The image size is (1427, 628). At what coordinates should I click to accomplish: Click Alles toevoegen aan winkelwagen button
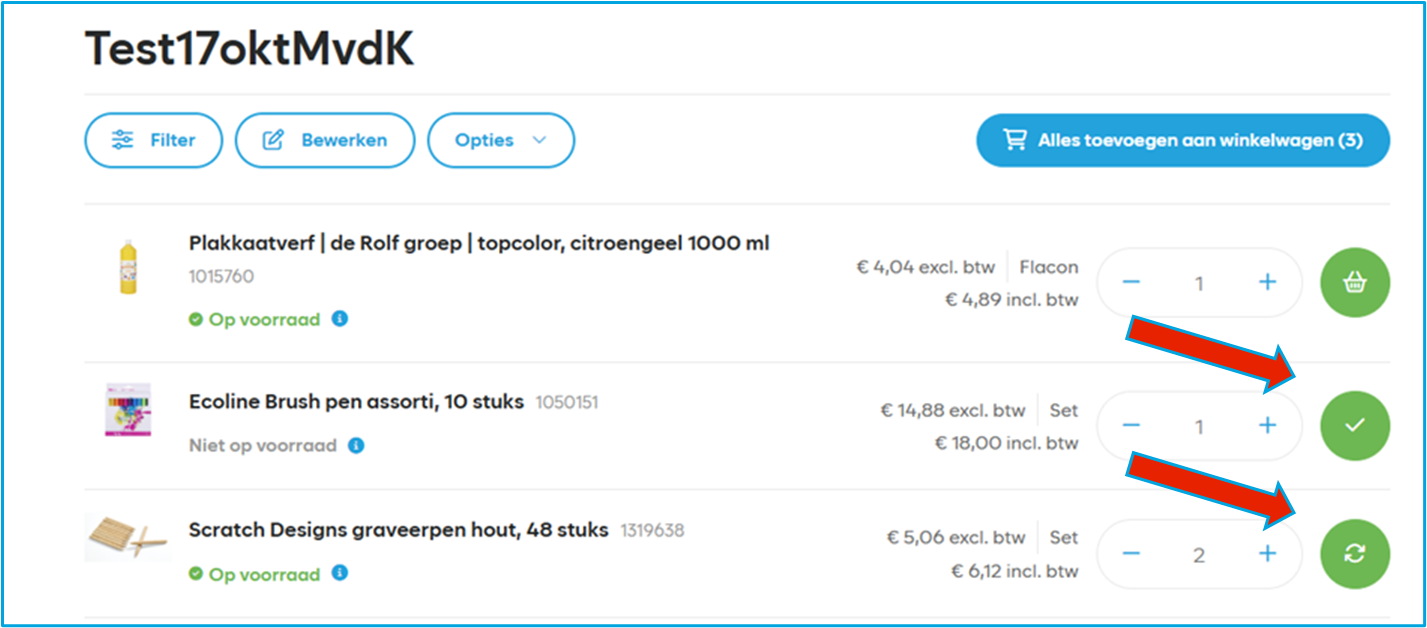click(1182, 140)
